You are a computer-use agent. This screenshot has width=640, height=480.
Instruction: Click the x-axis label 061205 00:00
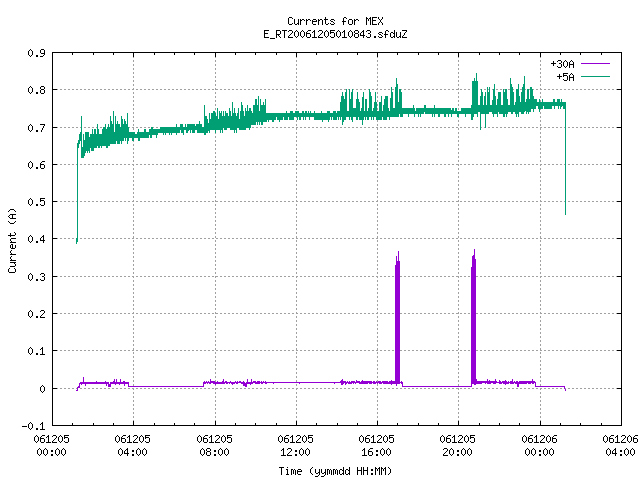[51, 446]
